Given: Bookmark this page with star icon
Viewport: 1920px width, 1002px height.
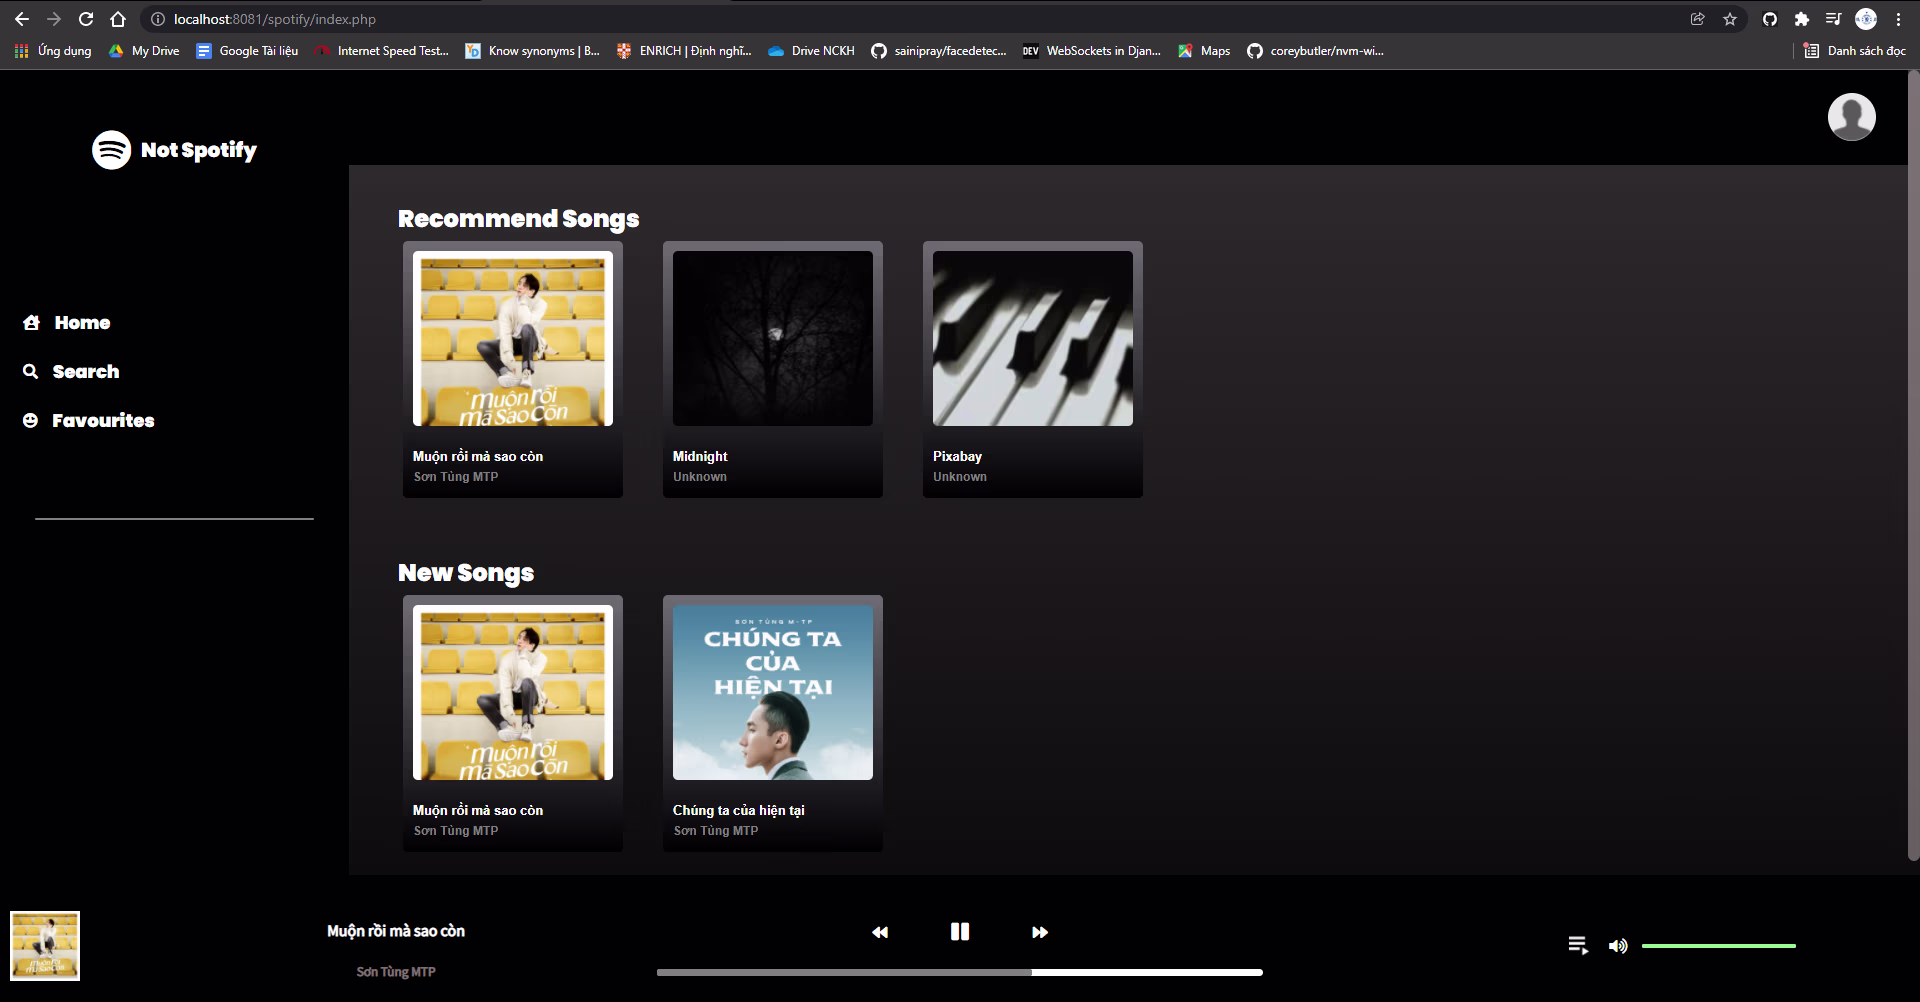Looking at the screenshot, I should pyautogui.click(x=1730, y=19).
